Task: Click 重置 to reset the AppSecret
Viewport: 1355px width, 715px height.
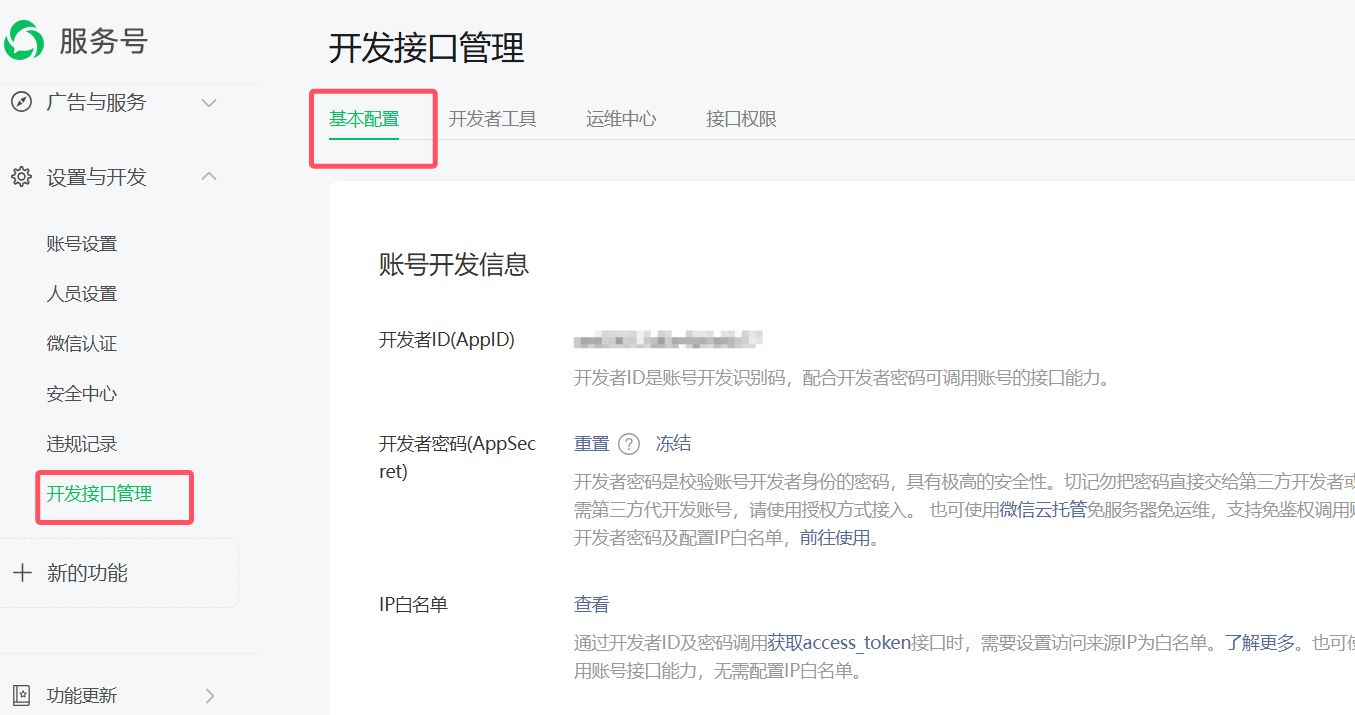Action: pyautogui.click(x=591, y=444)
